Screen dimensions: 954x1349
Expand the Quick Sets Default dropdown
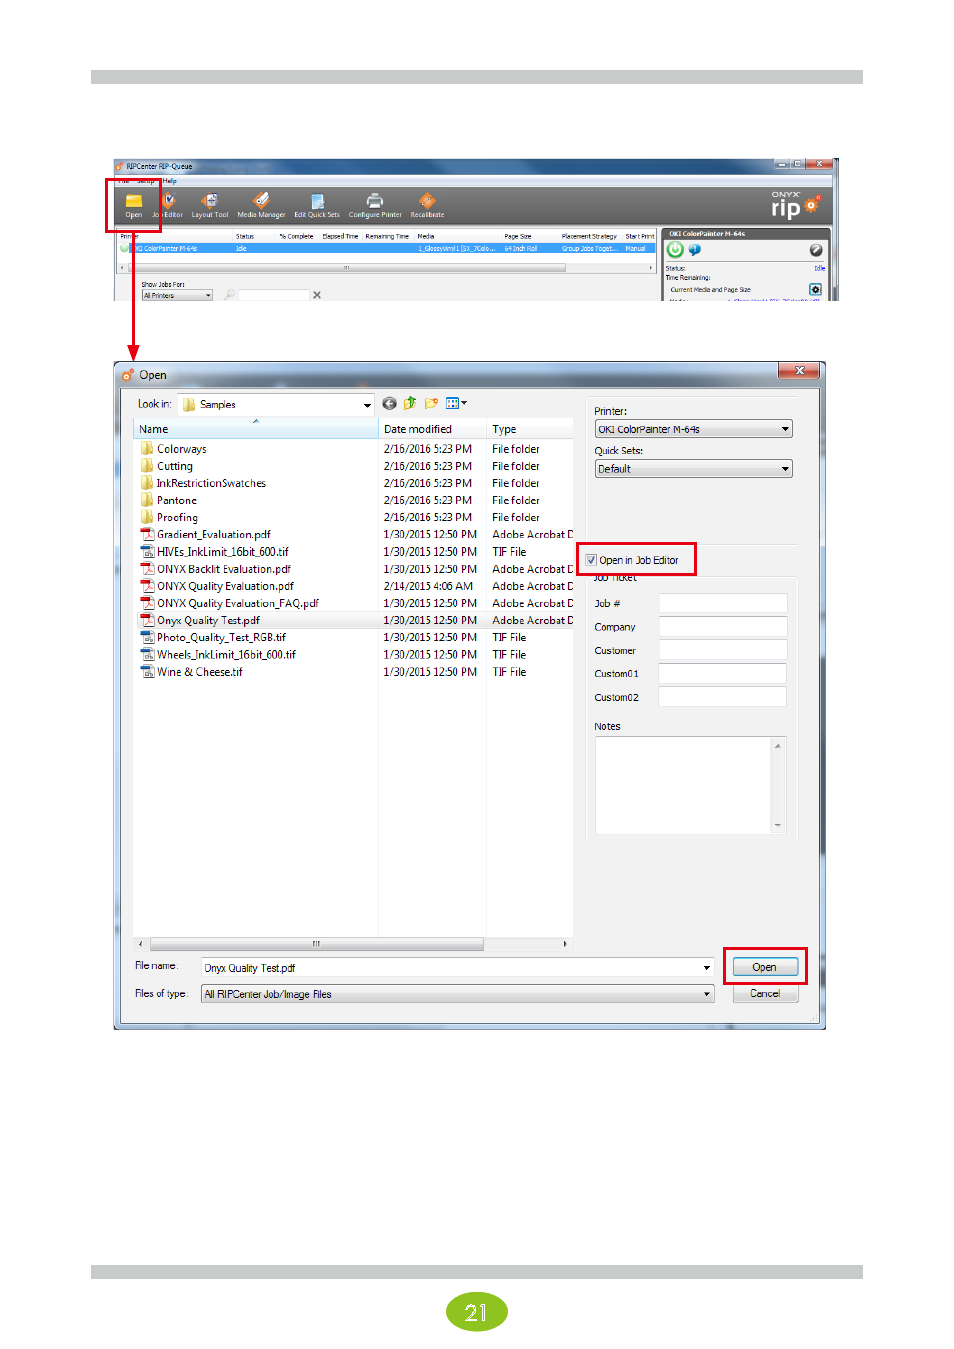(785, 469)
